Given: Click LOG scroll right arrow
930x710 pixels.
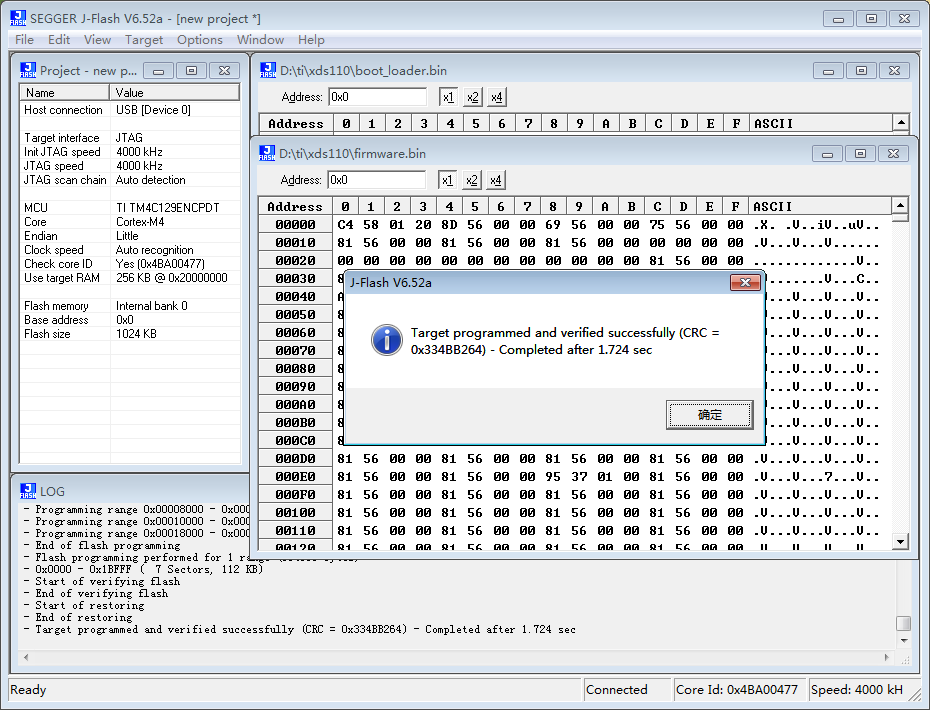Looking at the screenshot, I should [887, 657].
